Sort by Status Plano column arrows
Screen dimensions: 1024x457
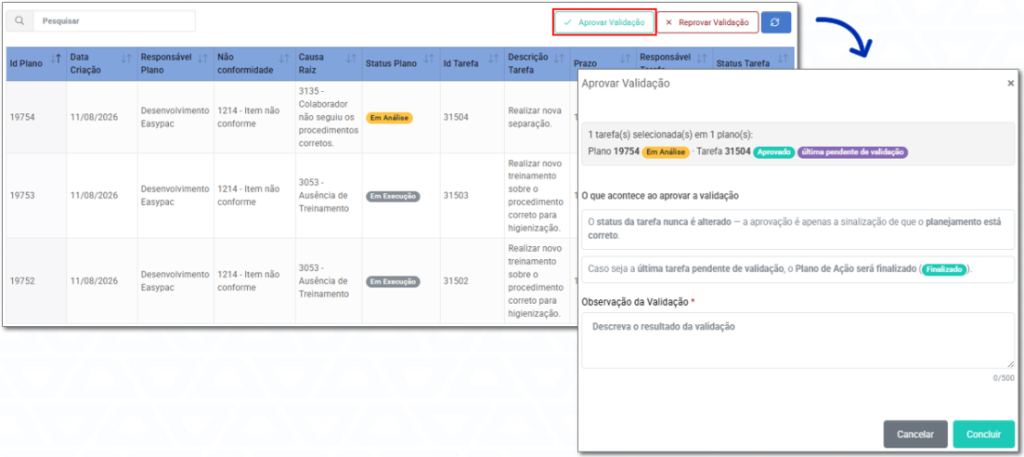(x=429, y=59)
